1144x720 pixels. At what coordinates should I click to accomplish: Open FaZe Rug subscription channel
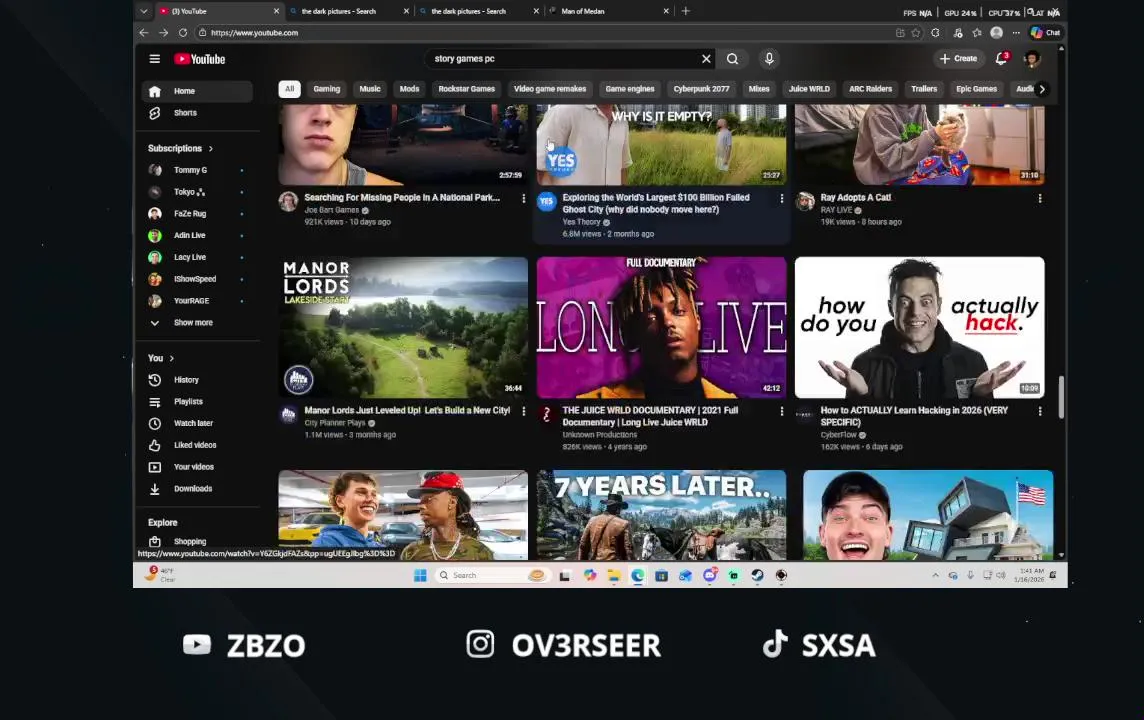pos(197,214)
